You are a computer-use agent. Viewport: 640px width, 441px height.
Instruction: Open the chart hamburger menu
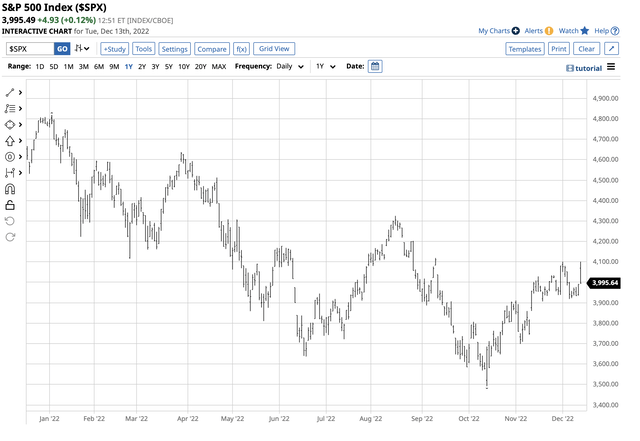pyautogui.click(x=611, y=67)
